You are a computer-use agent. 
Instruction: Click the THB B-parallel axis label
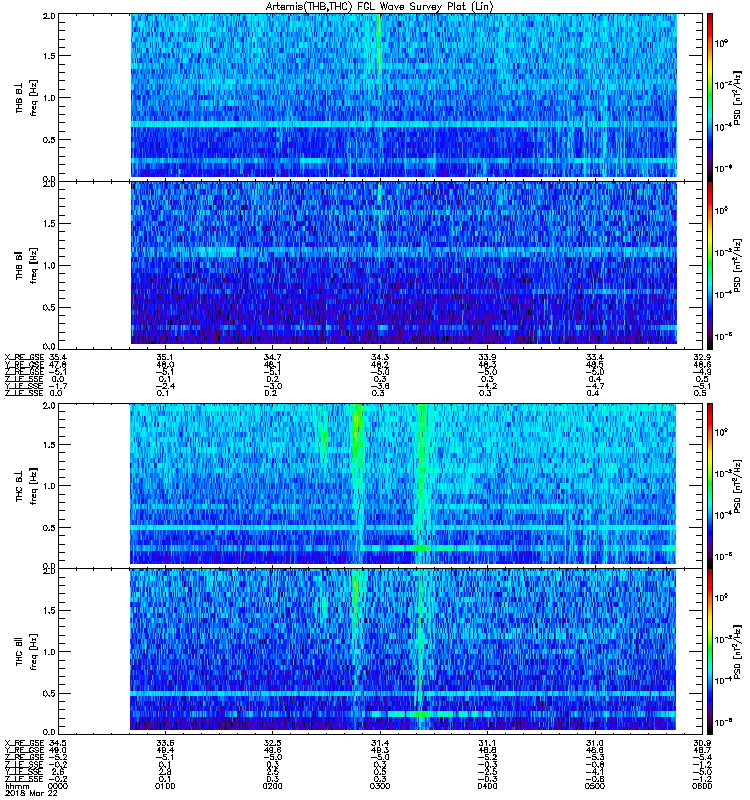click(x=19, y=265)
